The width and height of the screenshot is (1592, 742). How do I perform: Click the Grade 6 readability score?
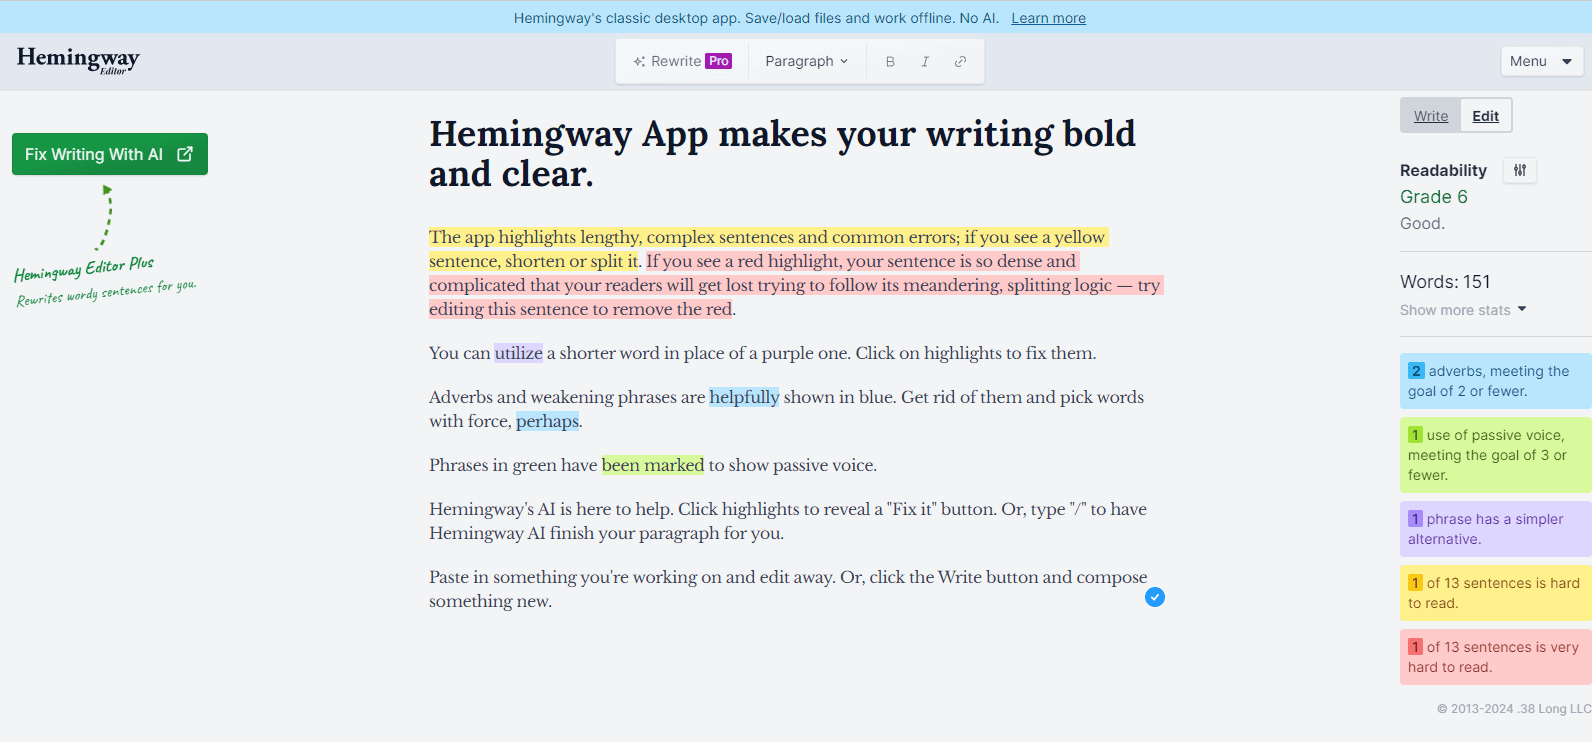coord(1434,197)
